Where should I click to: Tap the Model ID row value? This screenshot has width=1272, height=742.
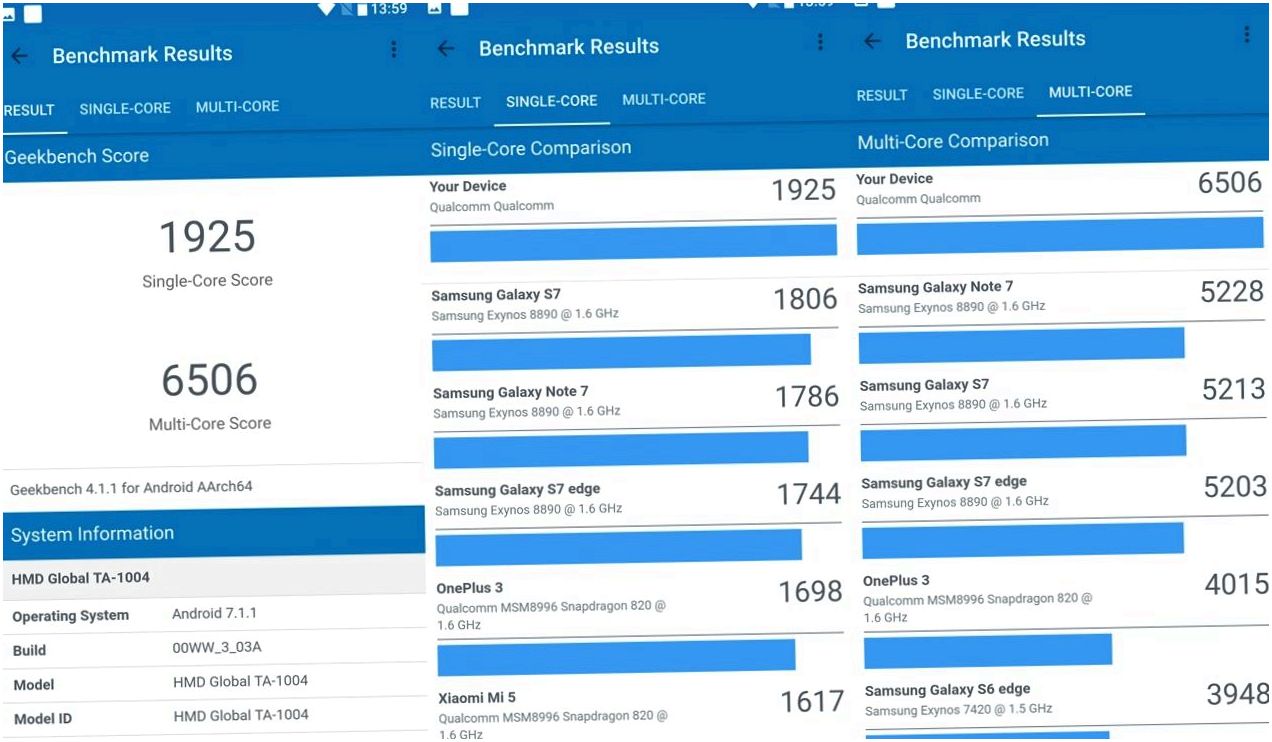tap(241, 715)
